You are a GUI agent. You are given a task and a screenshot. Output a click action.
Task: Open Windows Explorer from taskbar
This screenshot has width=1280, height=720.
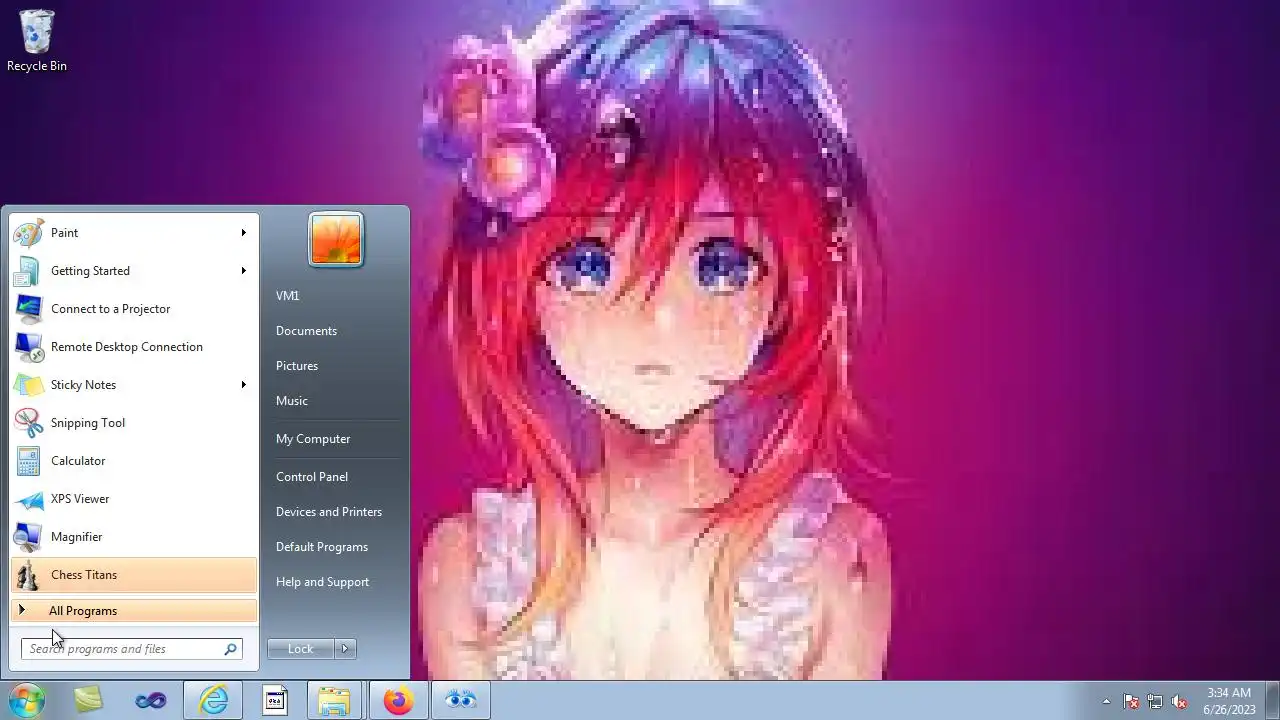[x=336, y=701]
